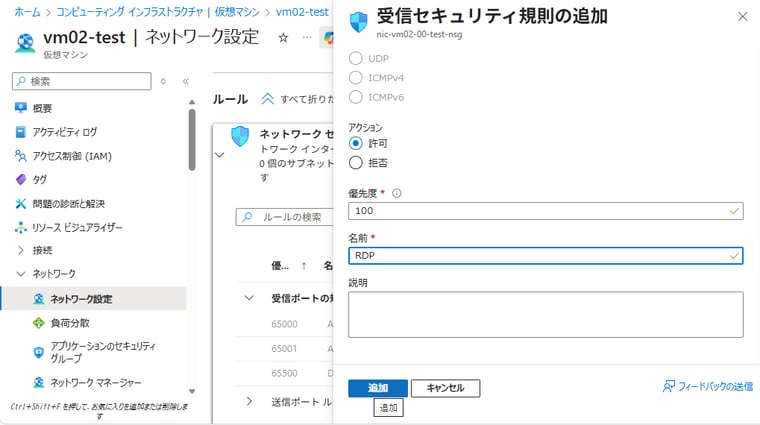The width and height of the screenshot is (760, 425).
Task: Click the 名前 field containing RDP
Action: [x=545, y=255]
